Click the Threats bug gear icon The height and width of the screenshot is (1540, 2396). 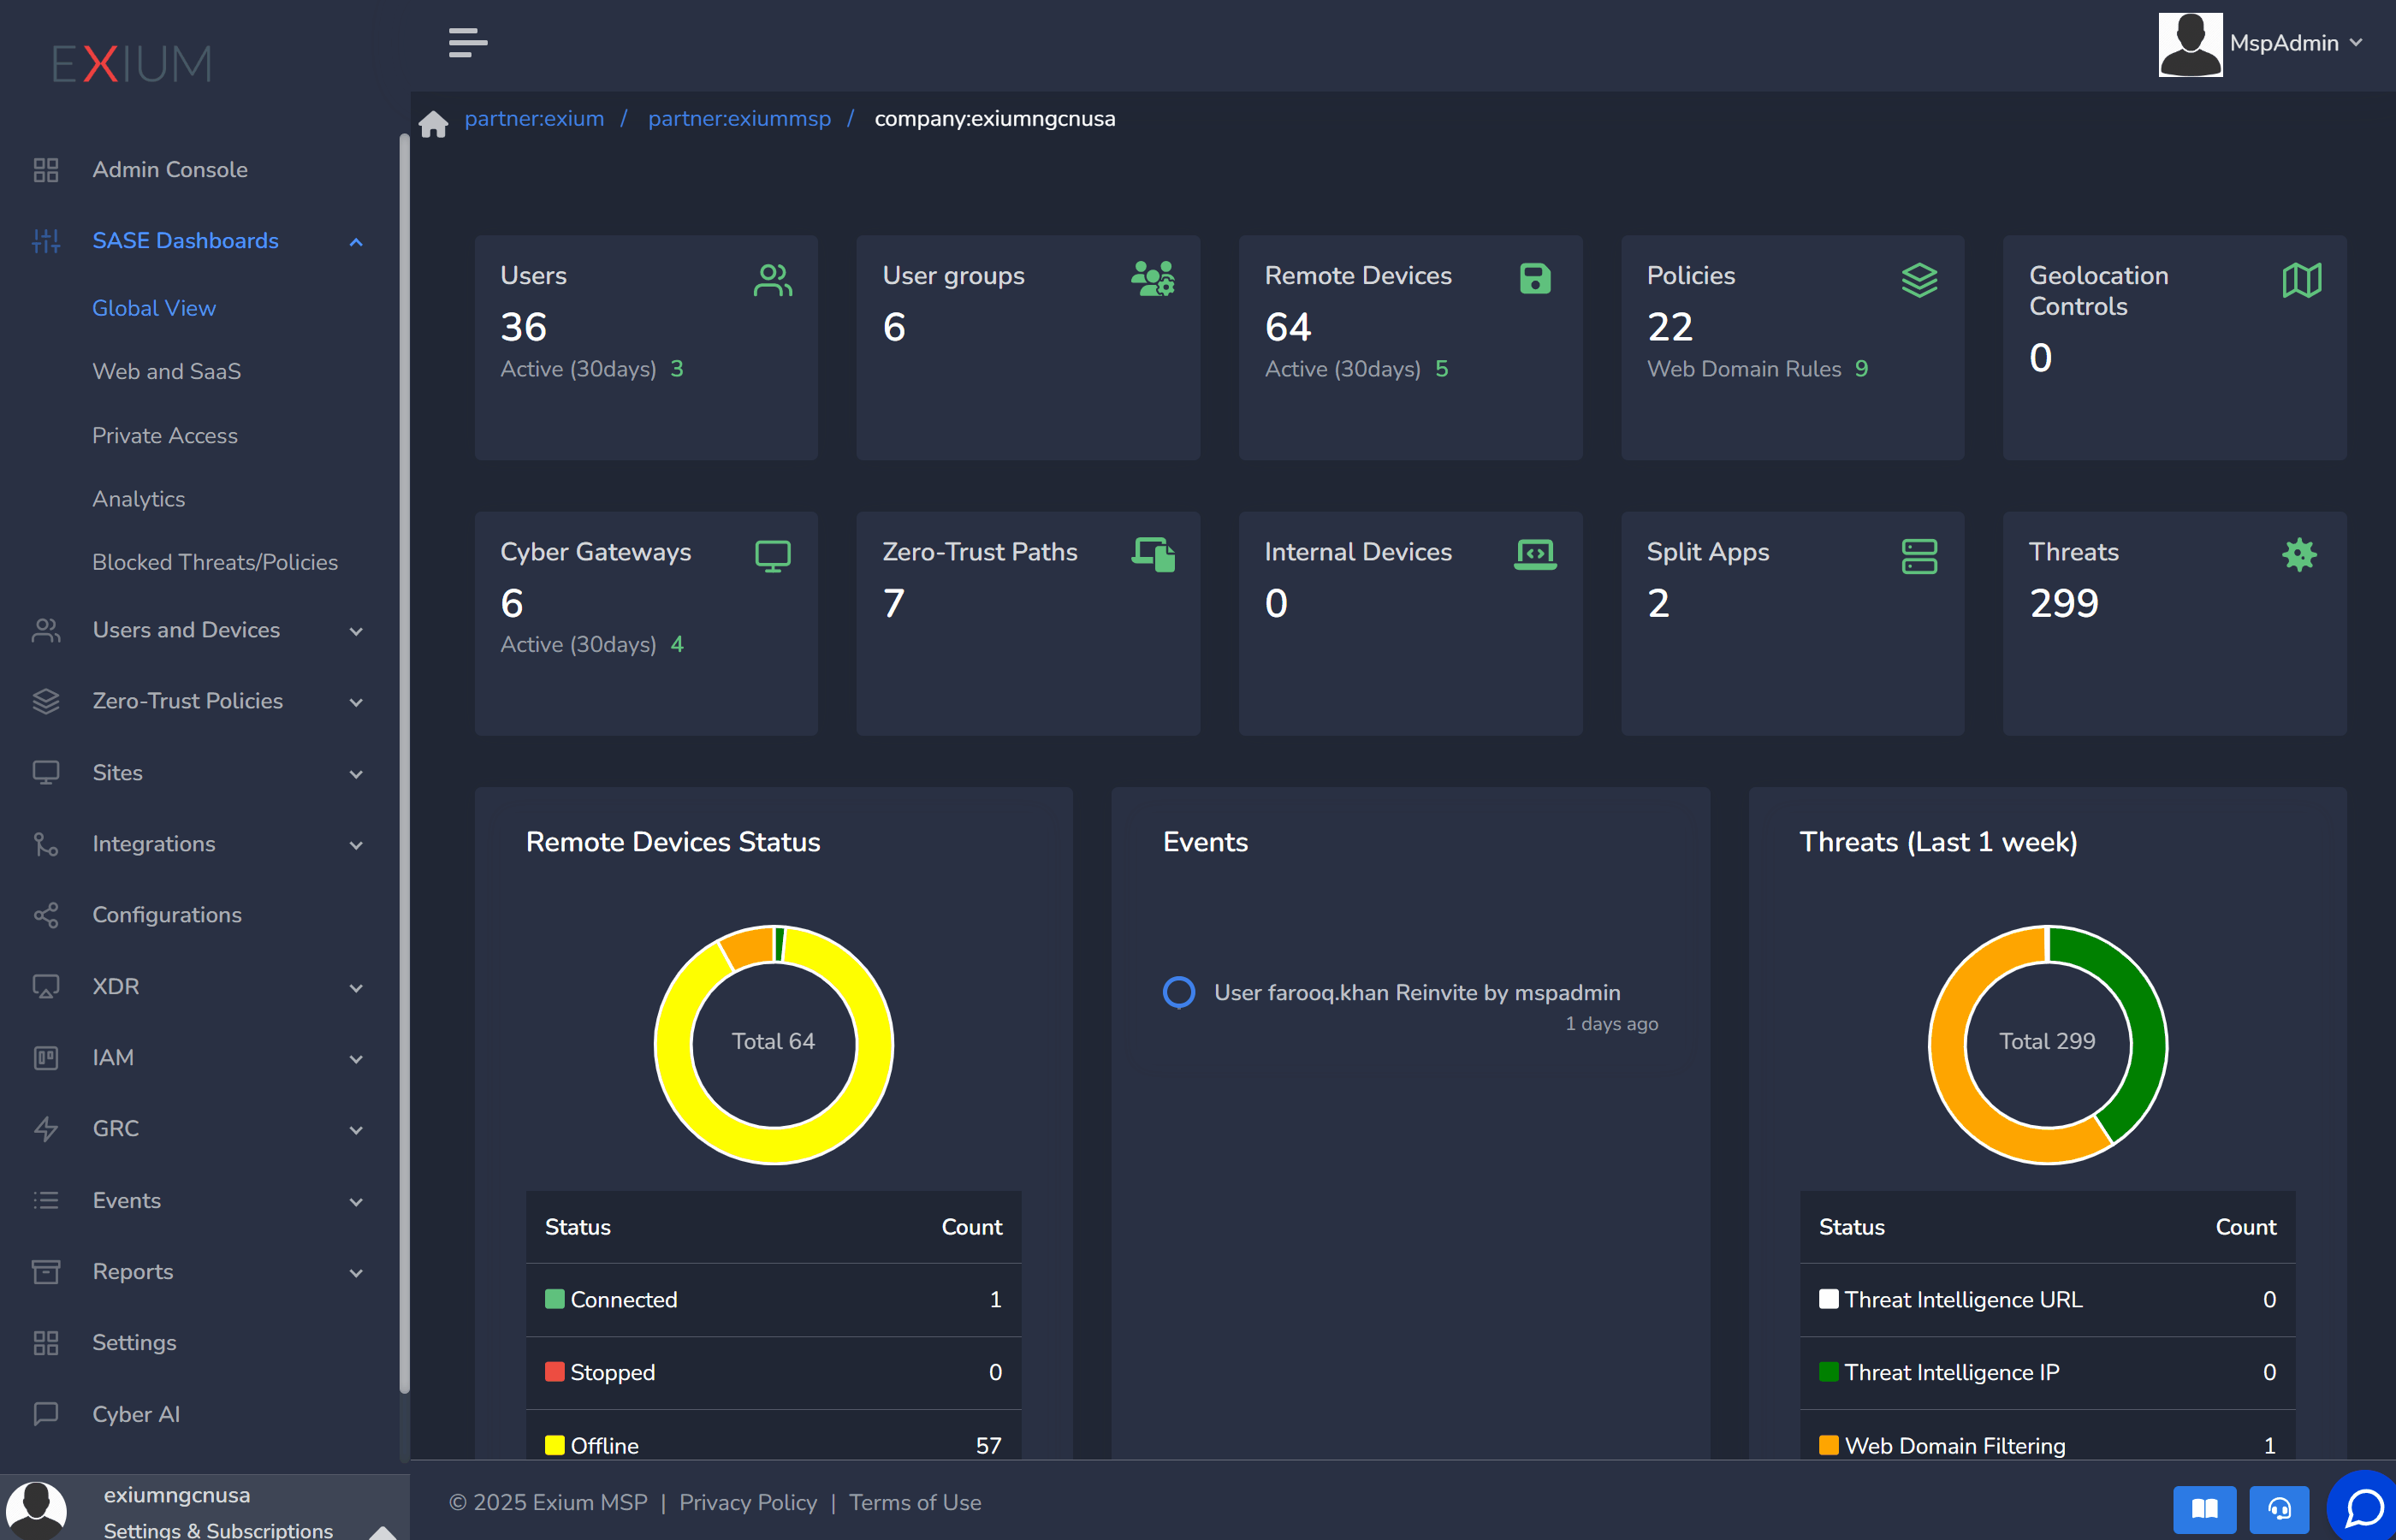point(2299,554)
